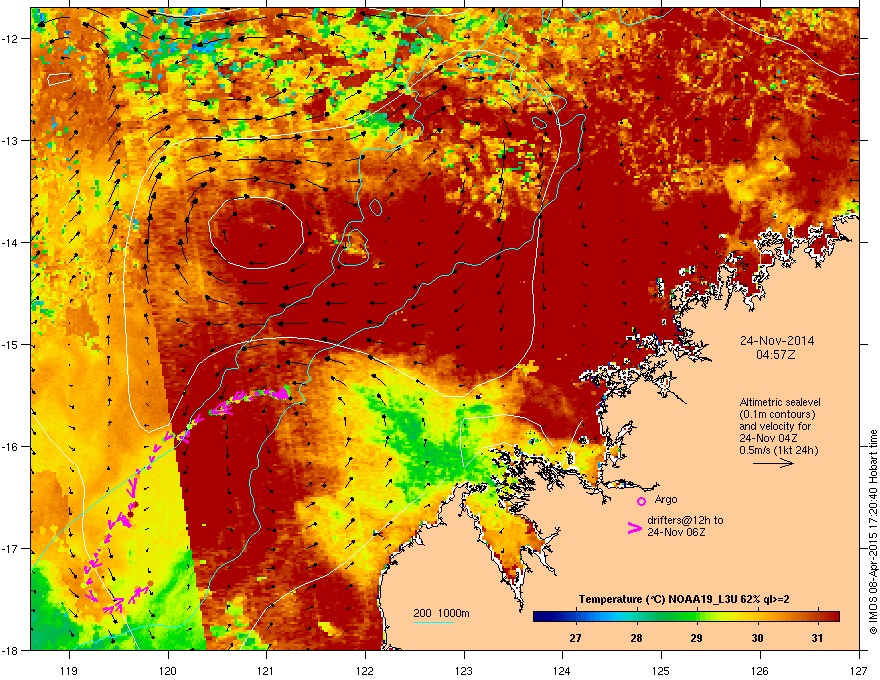
Task: Click the Temperature NOAA19_L3U colorbar title
Action: 684,599
